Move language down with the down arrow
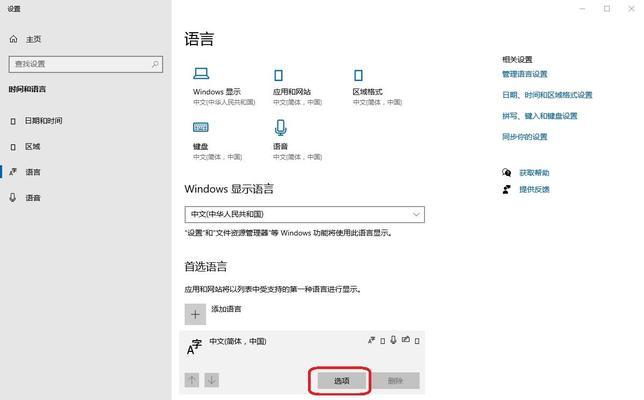Screen dimensions: 644x400 pyautogui.click(x=212, y=380)
